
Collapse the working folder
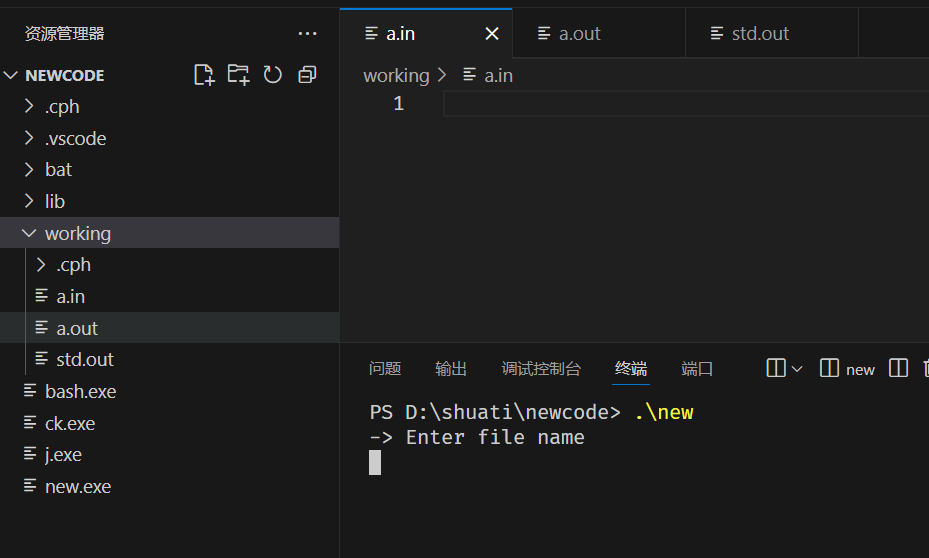click(77, 233)
